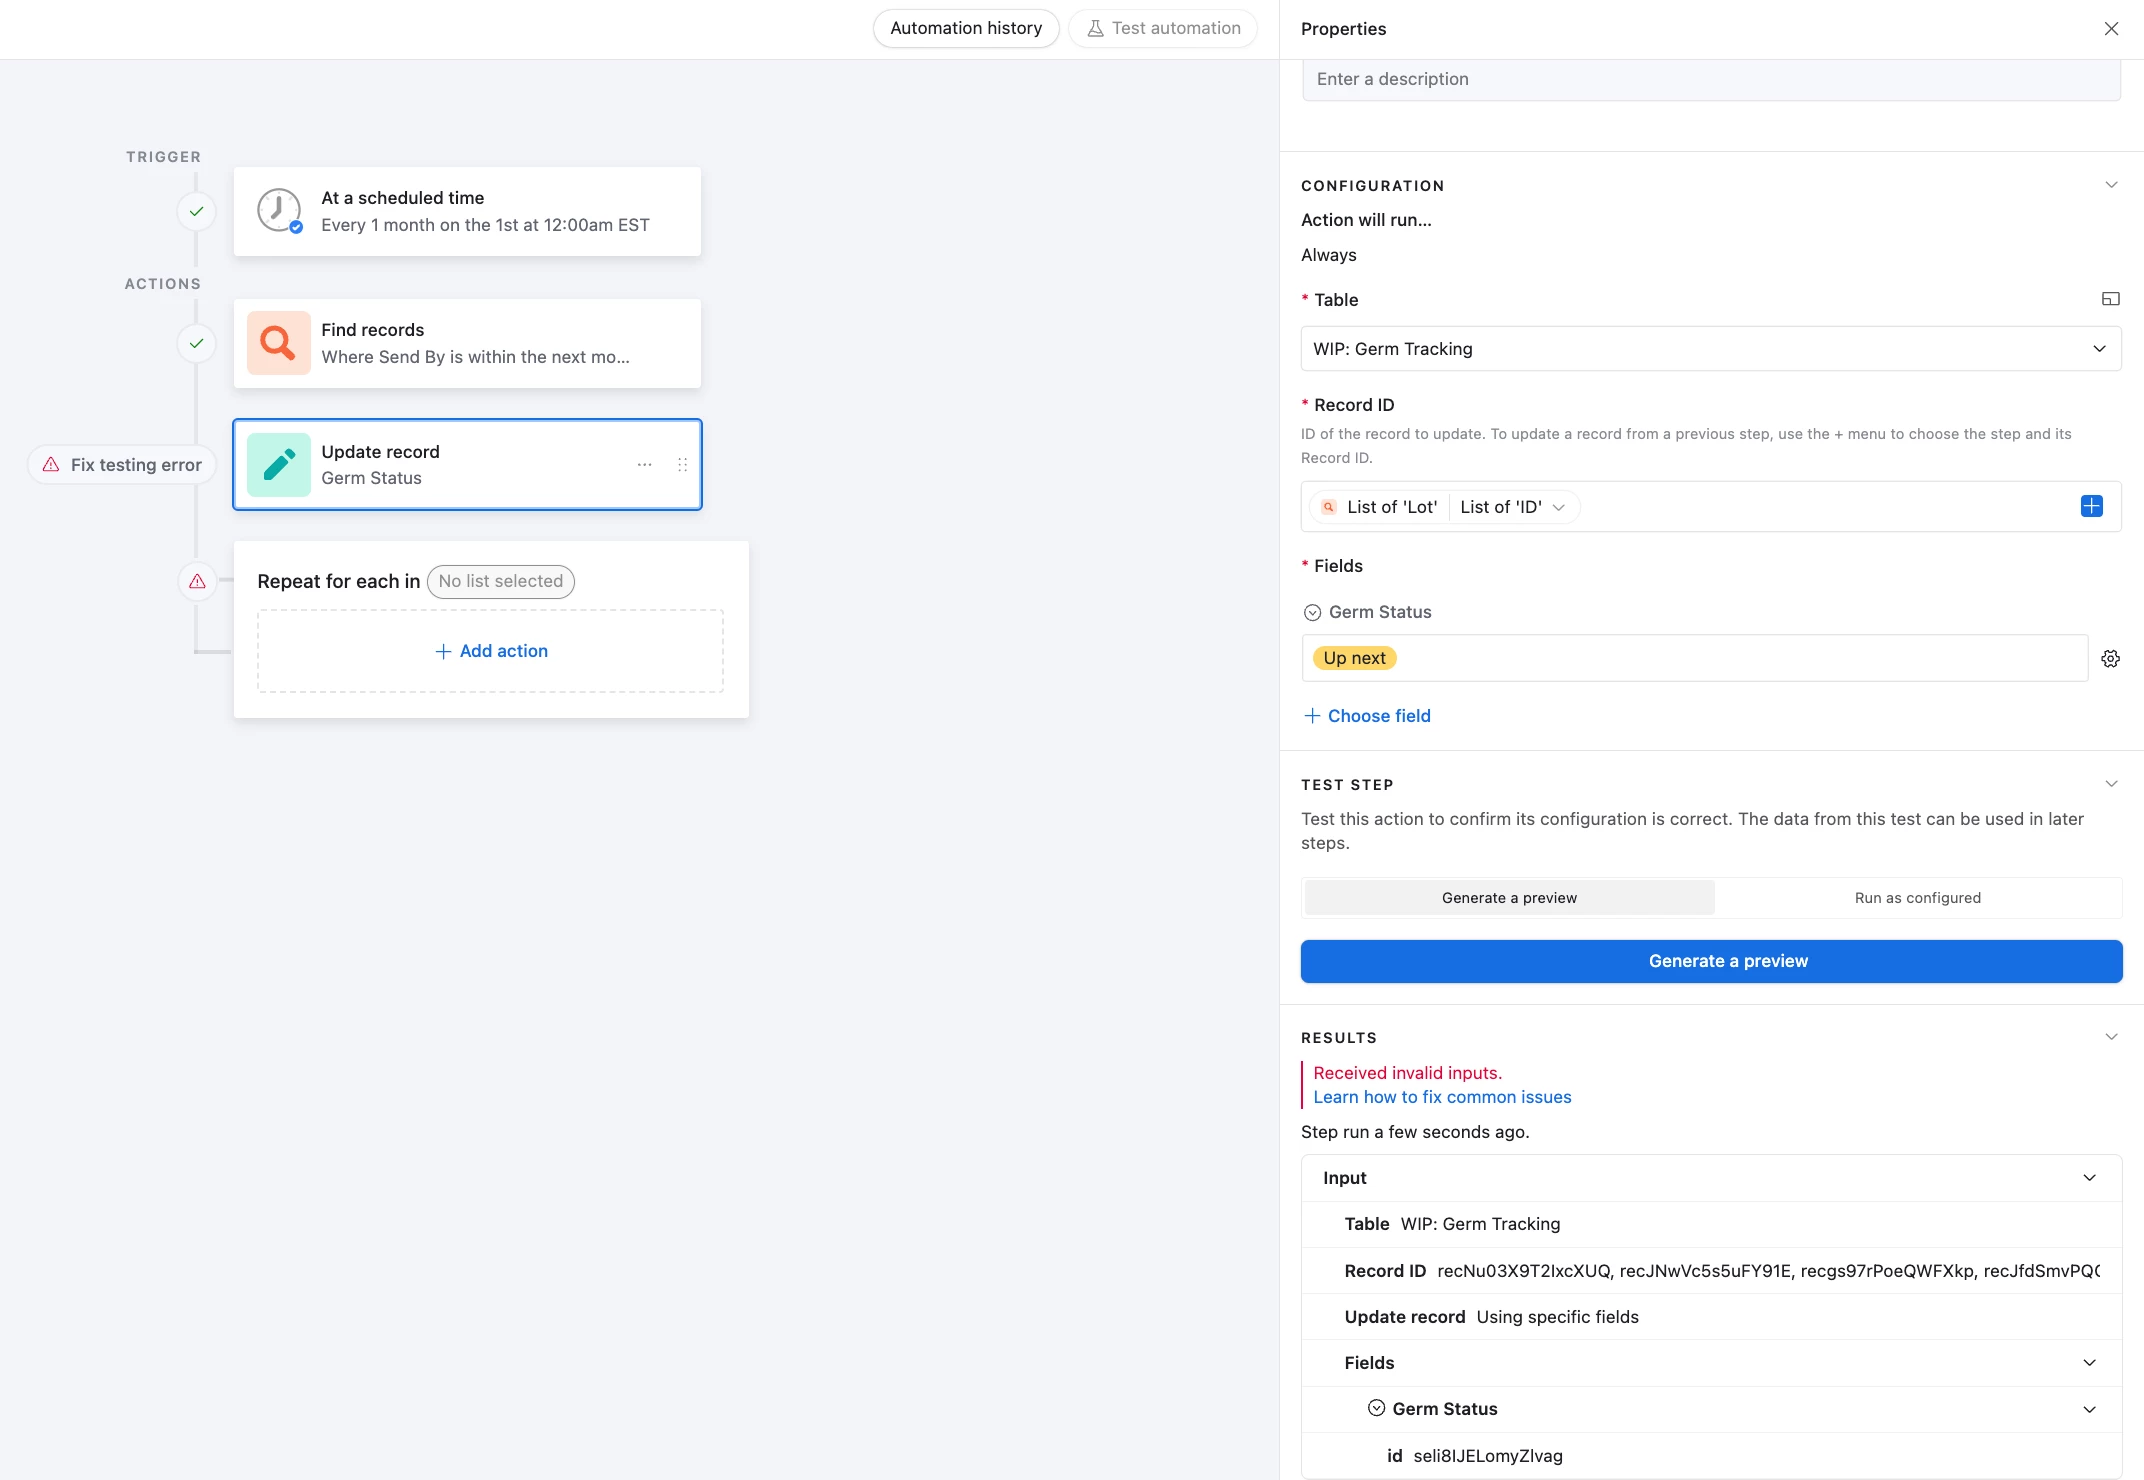Viewport: 2144px width, 1480px height.
Task: Click the Find records magnifier icon
Action: click(279, 343)
